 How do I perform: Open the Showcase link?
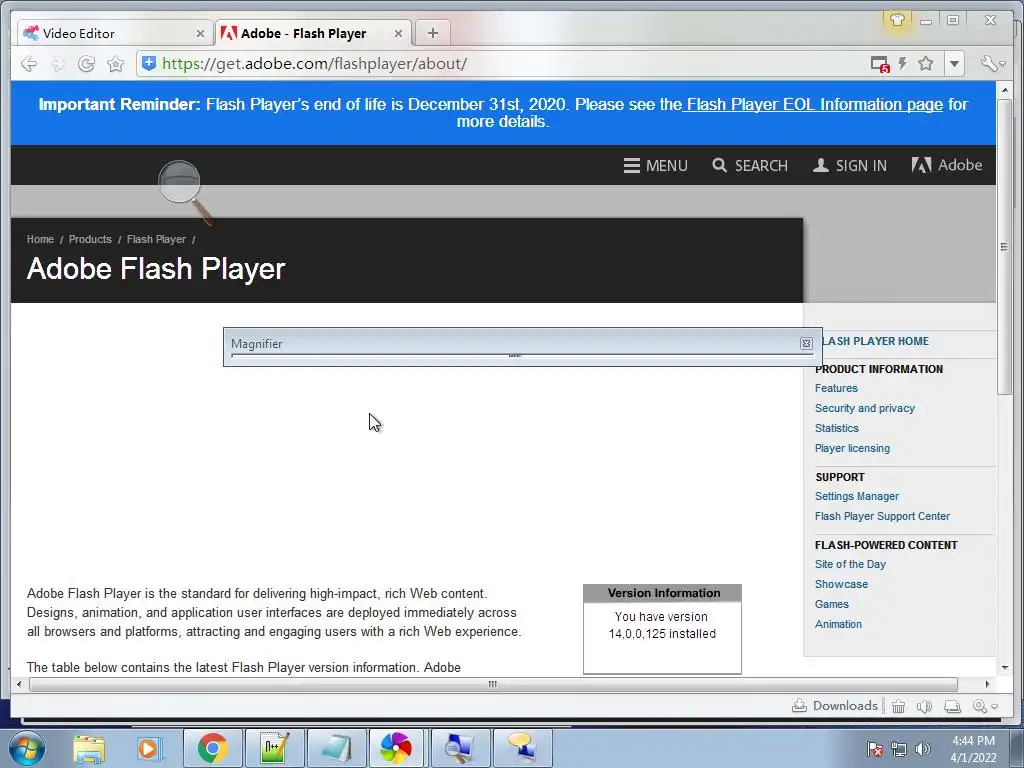pyautogui.click(x=841, y=584)
